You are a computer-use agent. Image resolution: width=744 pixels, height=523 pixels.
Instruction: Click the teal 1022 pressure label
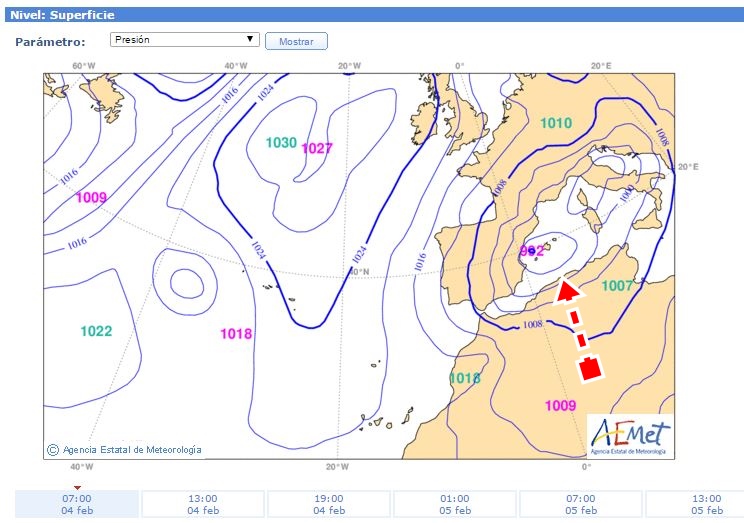point(96,331)
